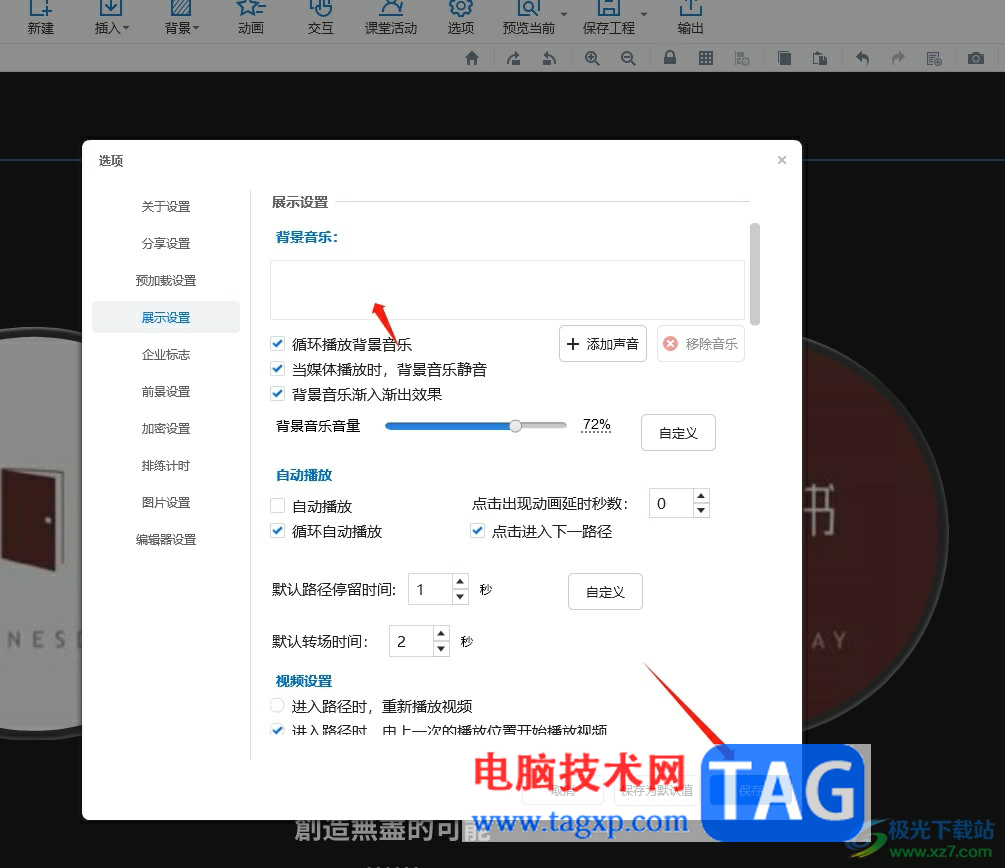Click the background music volume slider handle
1005x868 pixels.
[515, 426]
